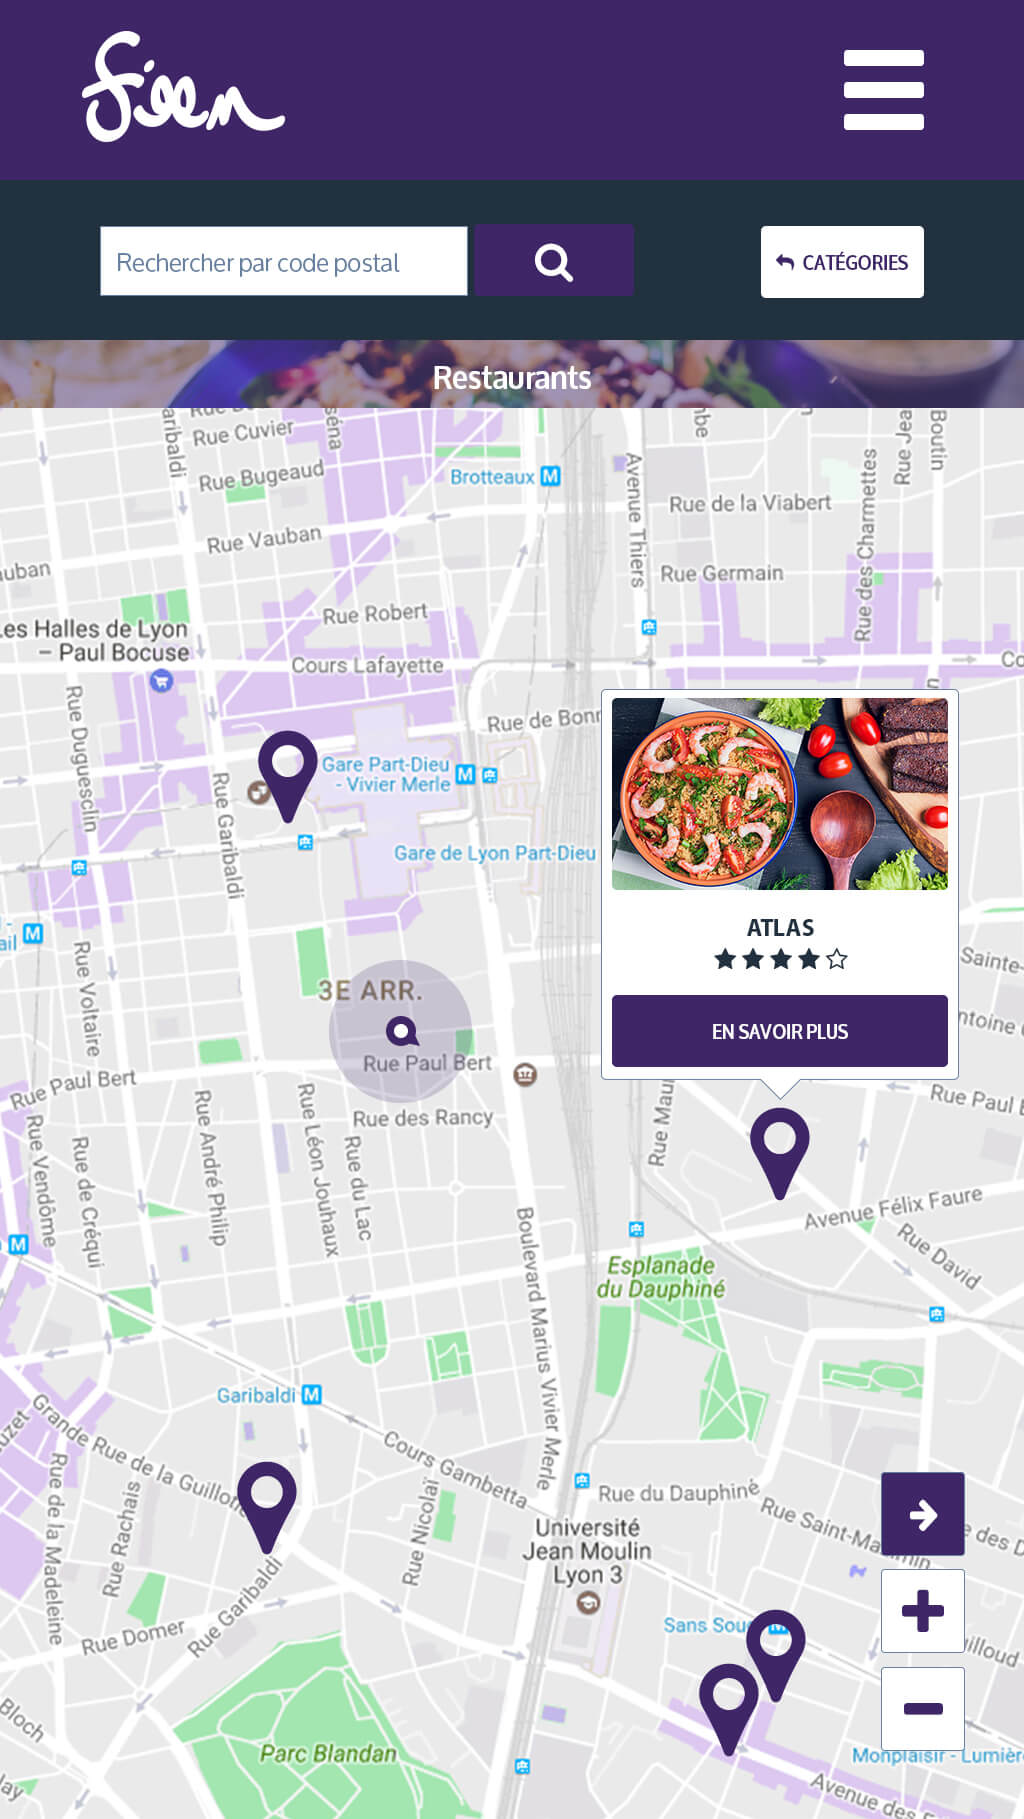1024x1819 pixels.
Task: Click the Atlas restaurant food photo
Action: (x=780, y=794)
